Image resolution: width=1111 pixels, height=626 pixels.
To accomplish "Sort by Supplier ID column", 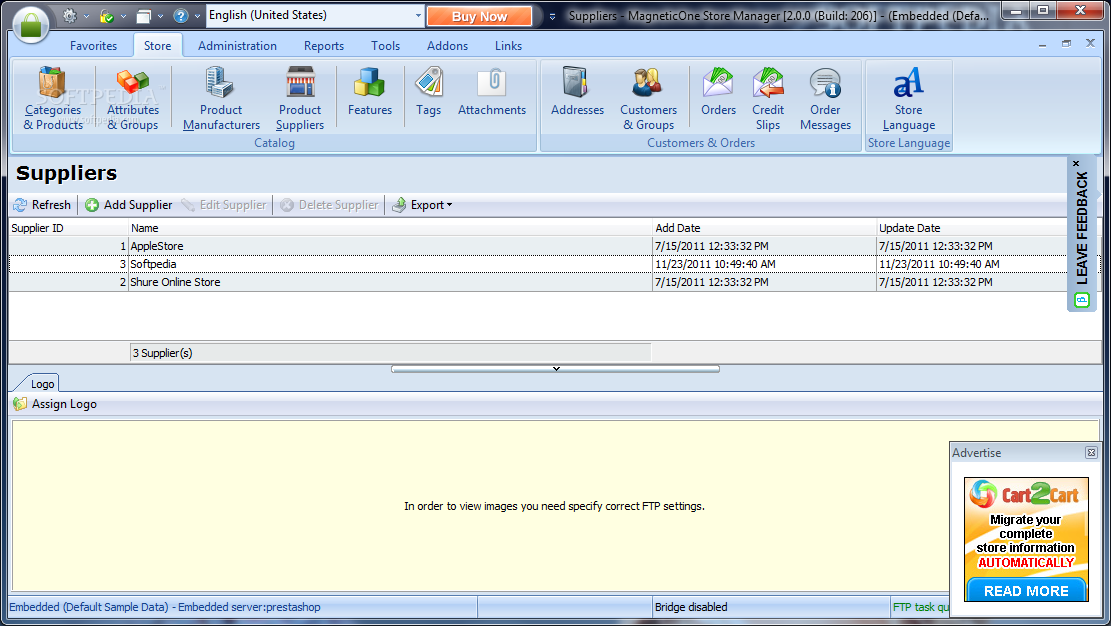I will pyautogui.click(x=68, y=228).
